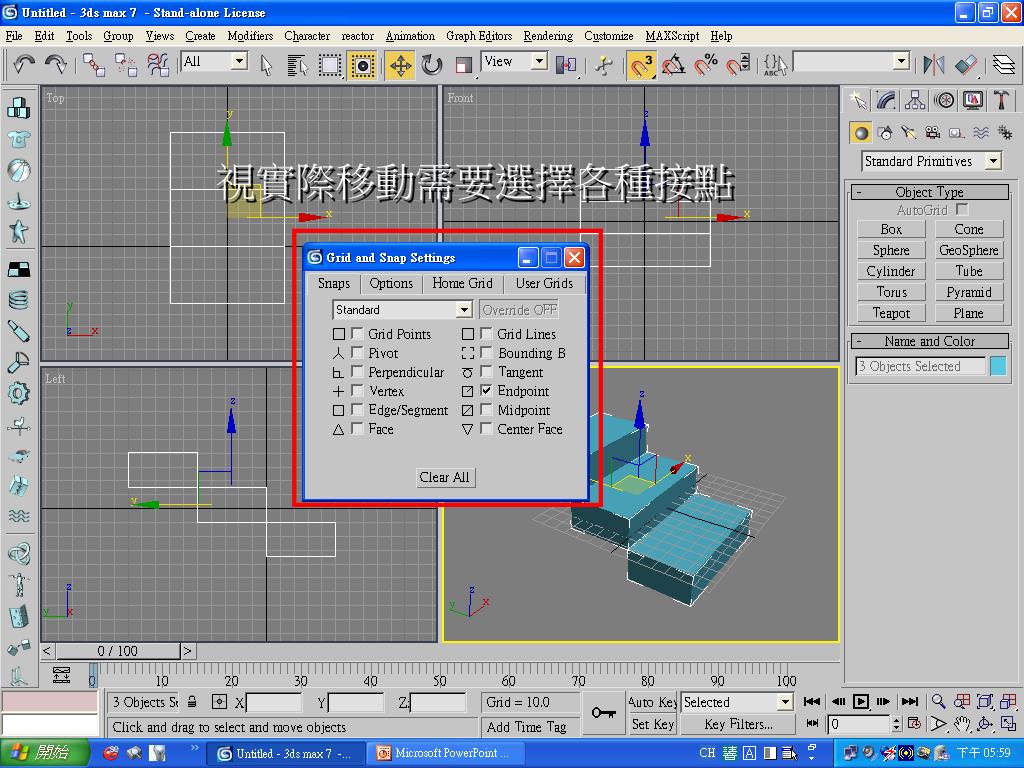Open the All selection filter dropdown
1024x768 pixels.
tap(214, 61)
